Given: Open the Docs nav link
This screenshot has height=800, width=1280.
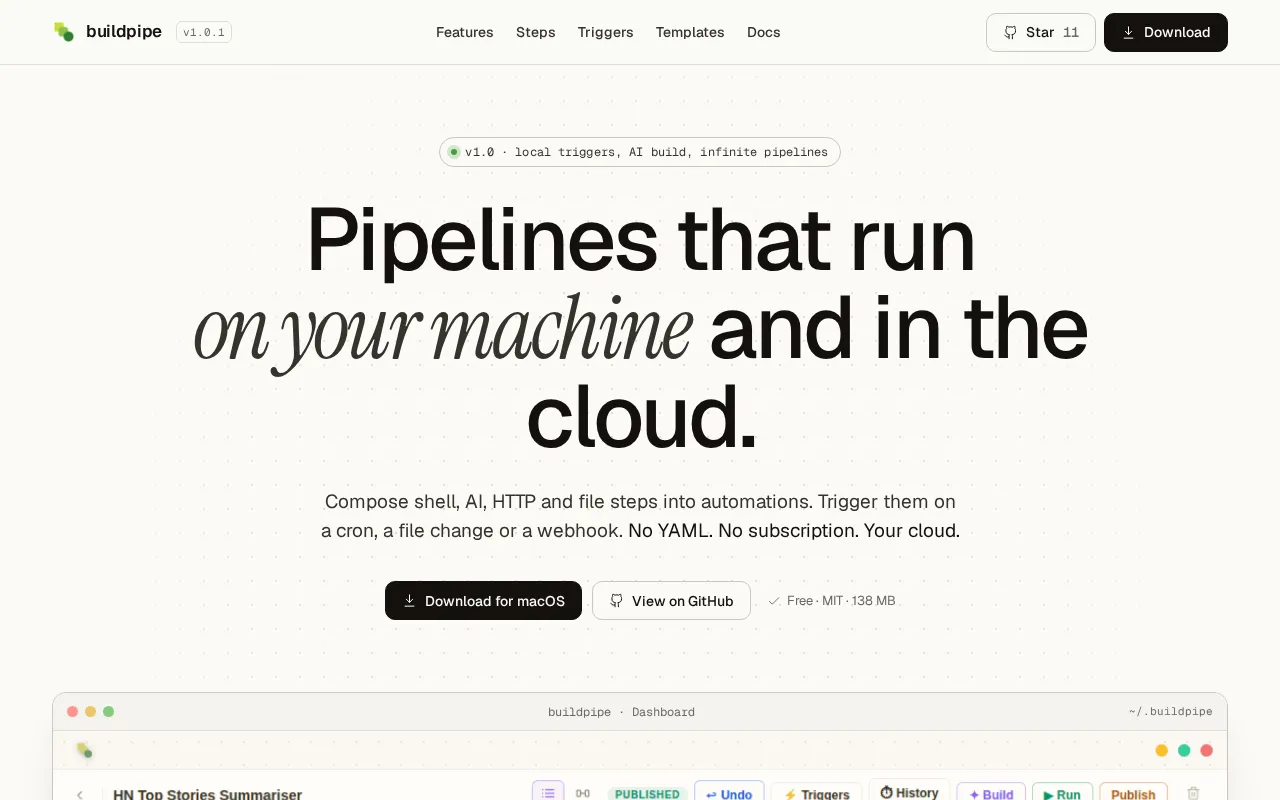Looking at the screenshot, I should click(764, 32).
